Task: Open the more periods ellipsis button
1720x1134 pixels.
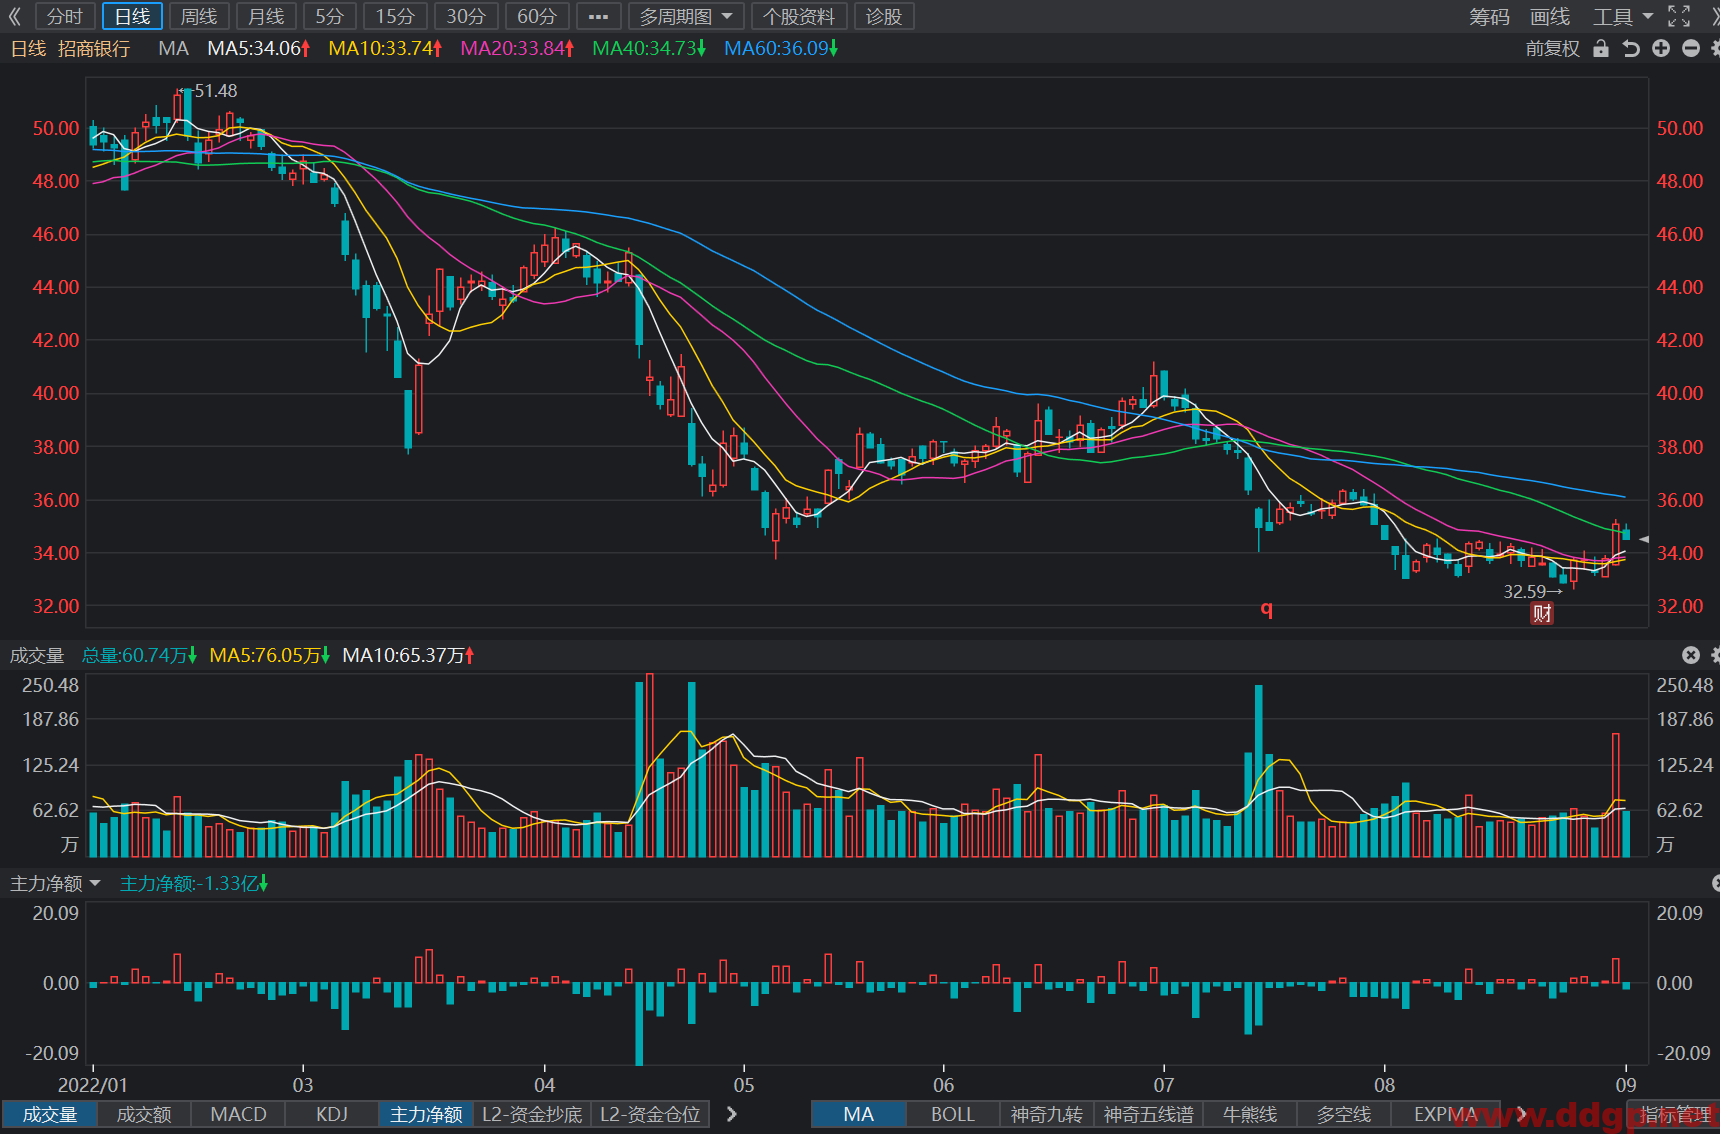Action: pos(598,17)
